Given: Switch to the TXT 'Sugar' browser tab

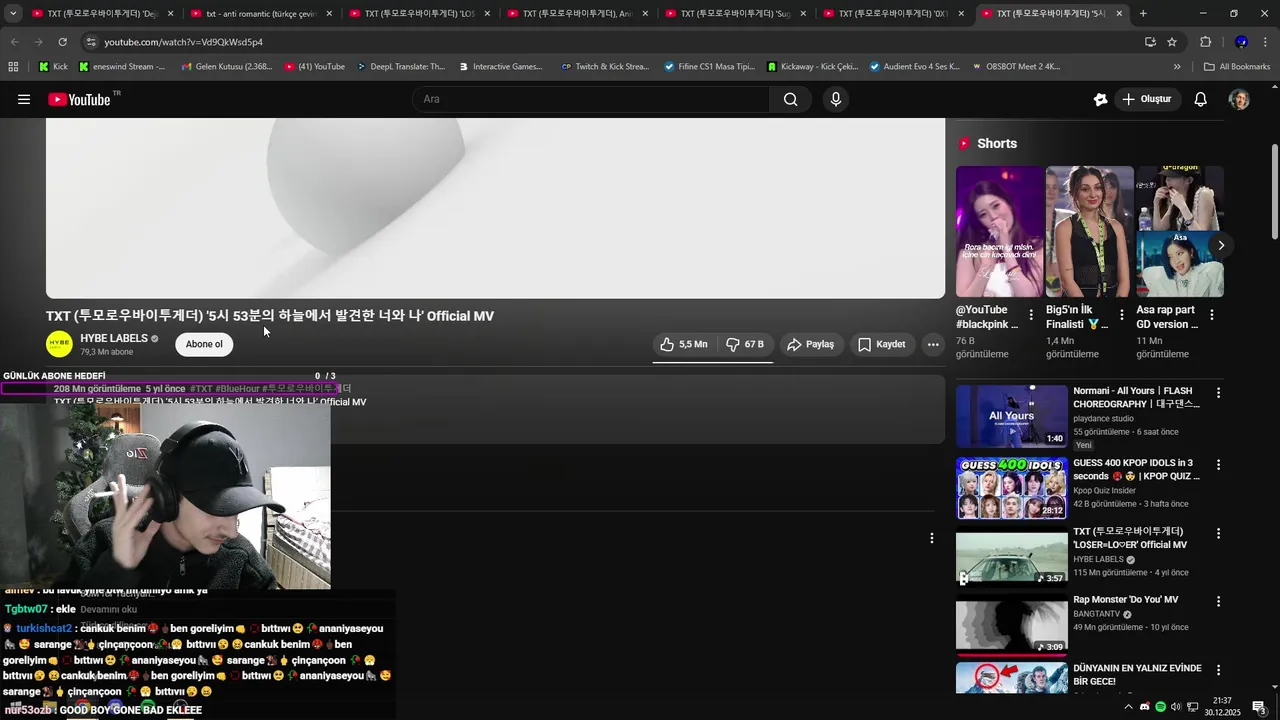Looking at the screenshot, I should tap(735, 14).
